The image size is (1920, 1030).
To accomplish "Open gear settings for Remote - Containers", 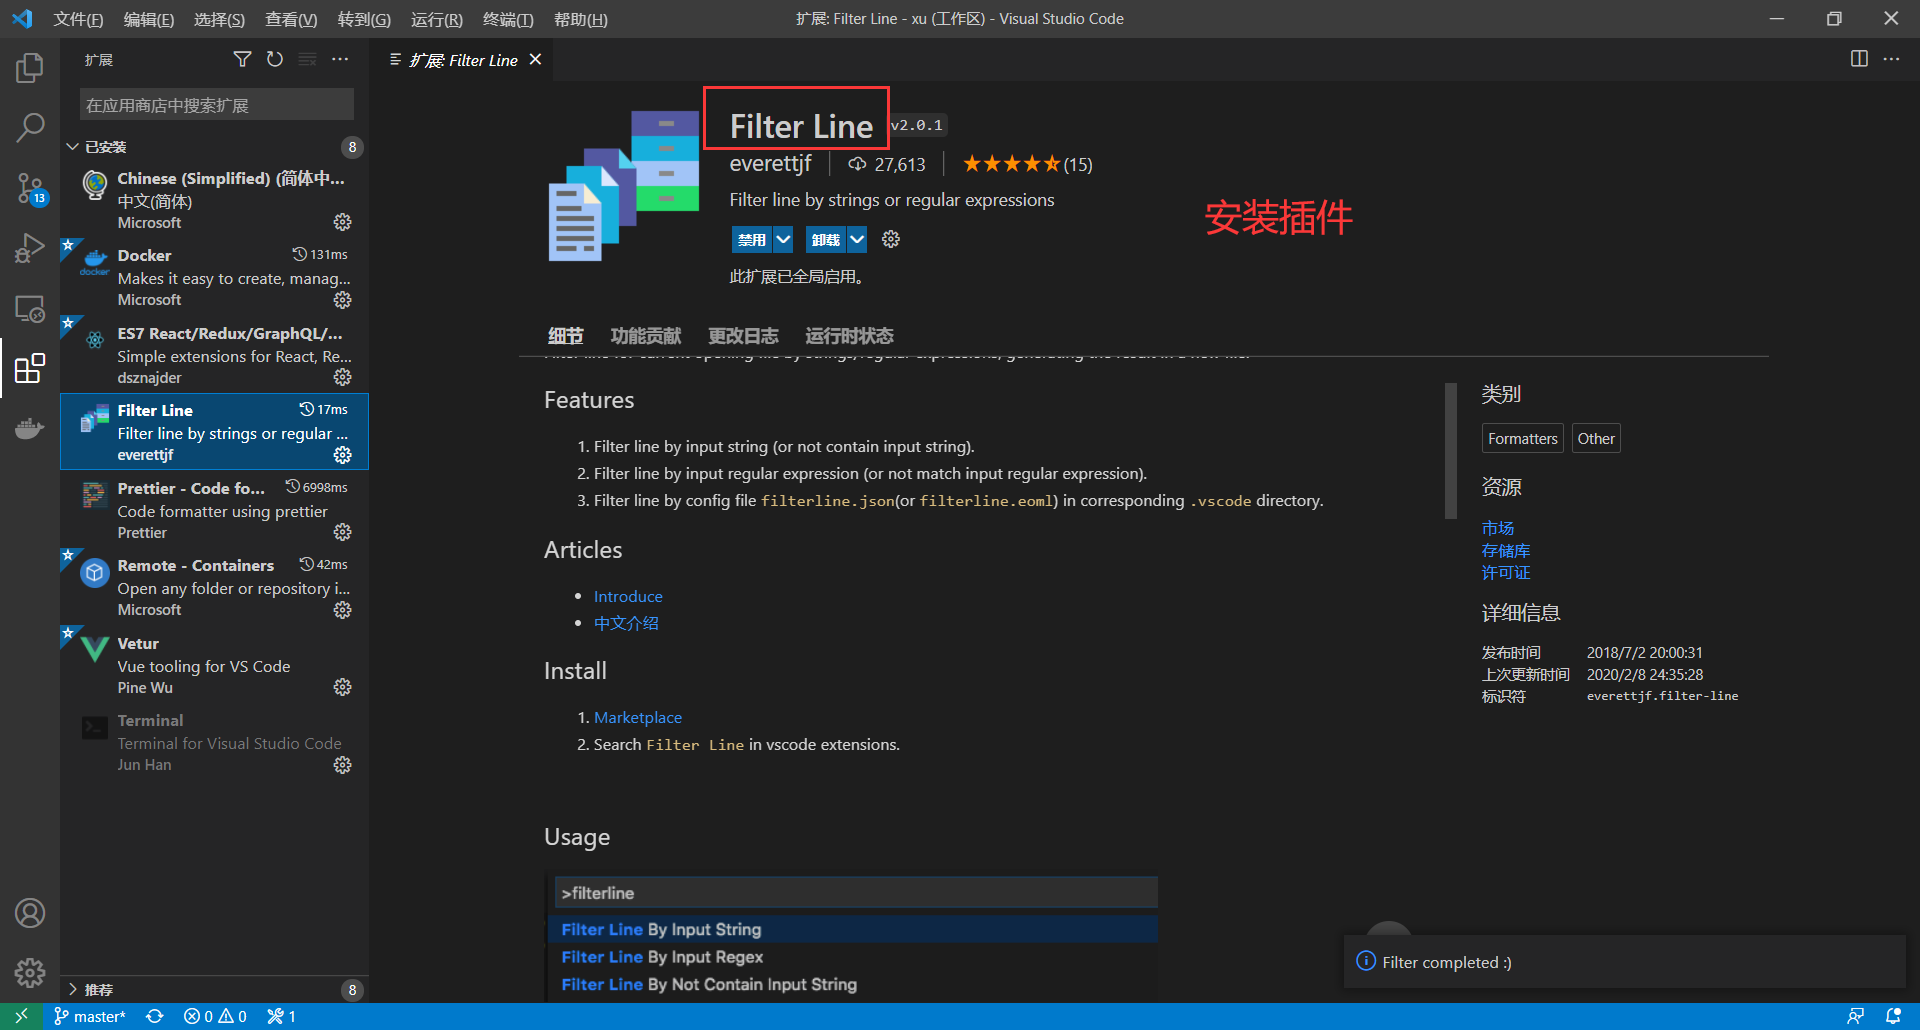I will click(343, 610).
